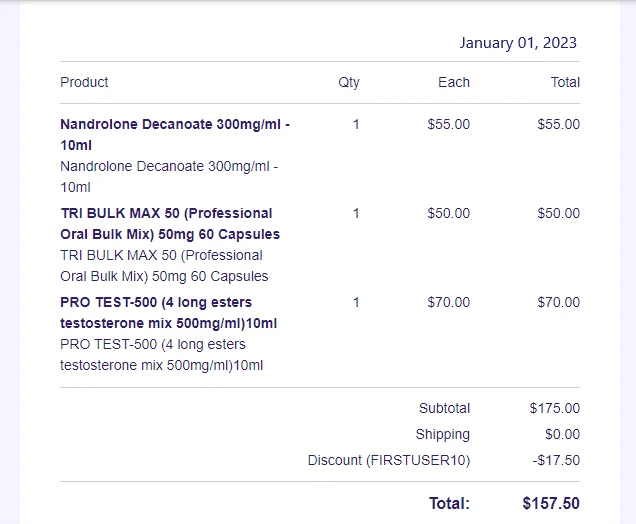
Task: Click the TRI BULK MAX 50 non-bold description
Action: point(164,266)
